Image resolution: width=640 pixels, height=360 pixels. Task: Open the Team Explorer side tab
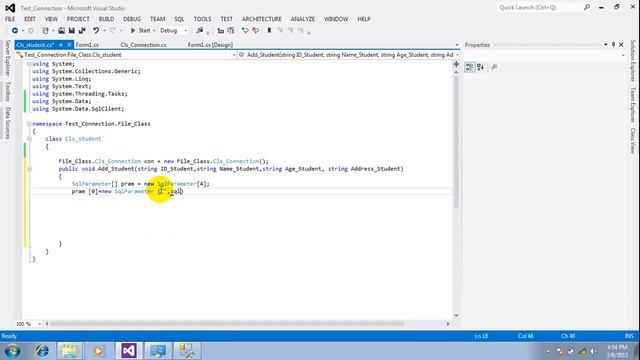[x=633, y=105]
